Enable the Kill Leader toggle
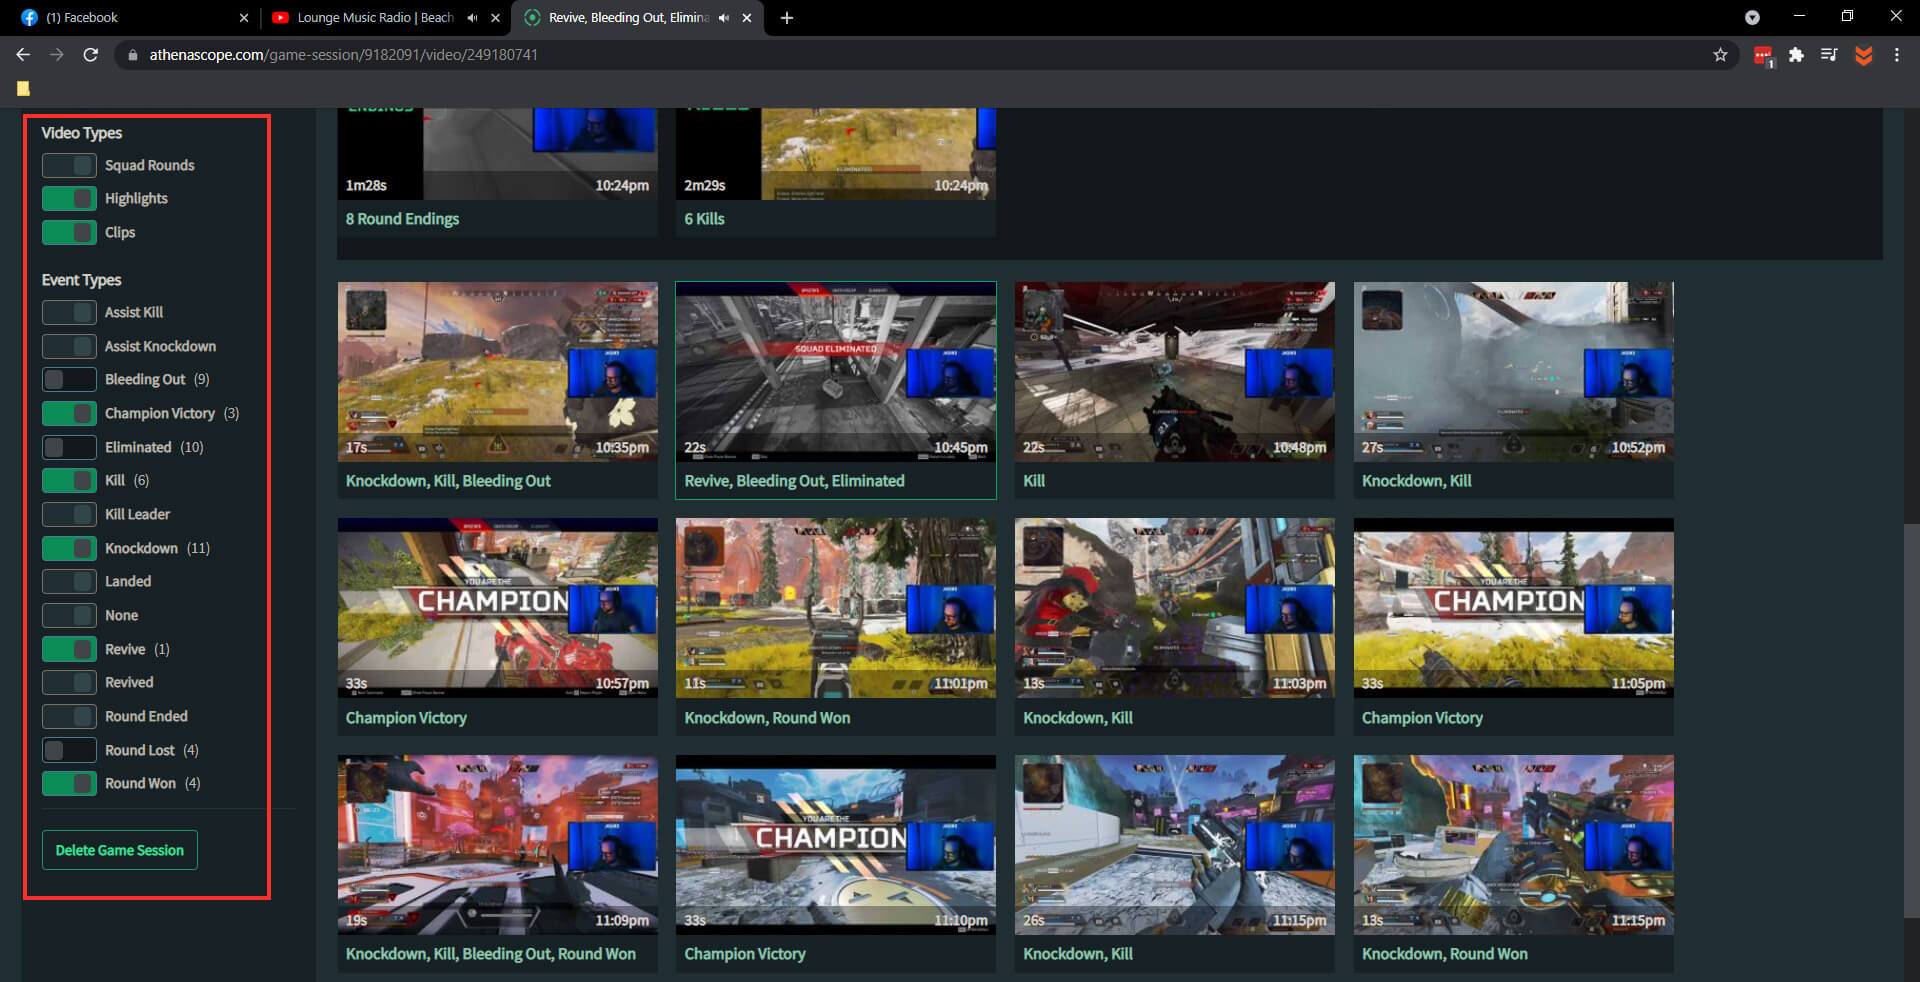1920x982 pixels. click(69, 514)
